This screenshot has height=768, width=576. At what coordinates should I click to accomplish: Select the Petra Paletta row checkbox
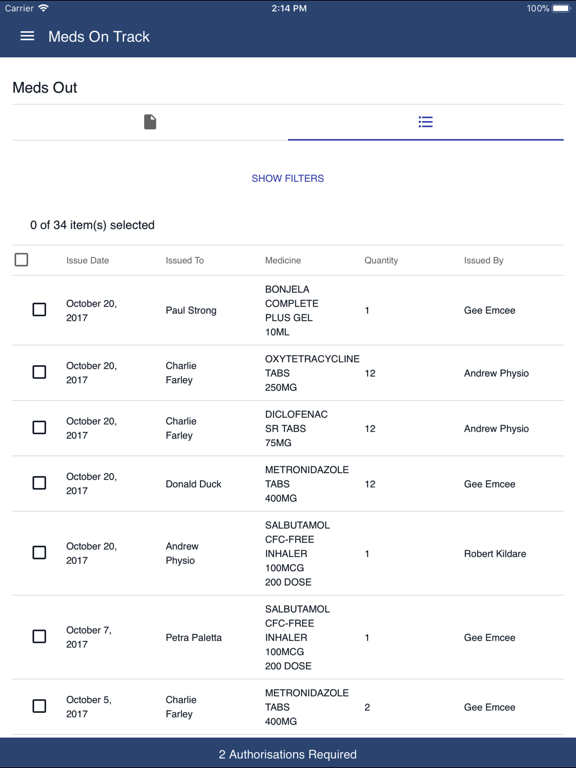click(x=39, y=636)
